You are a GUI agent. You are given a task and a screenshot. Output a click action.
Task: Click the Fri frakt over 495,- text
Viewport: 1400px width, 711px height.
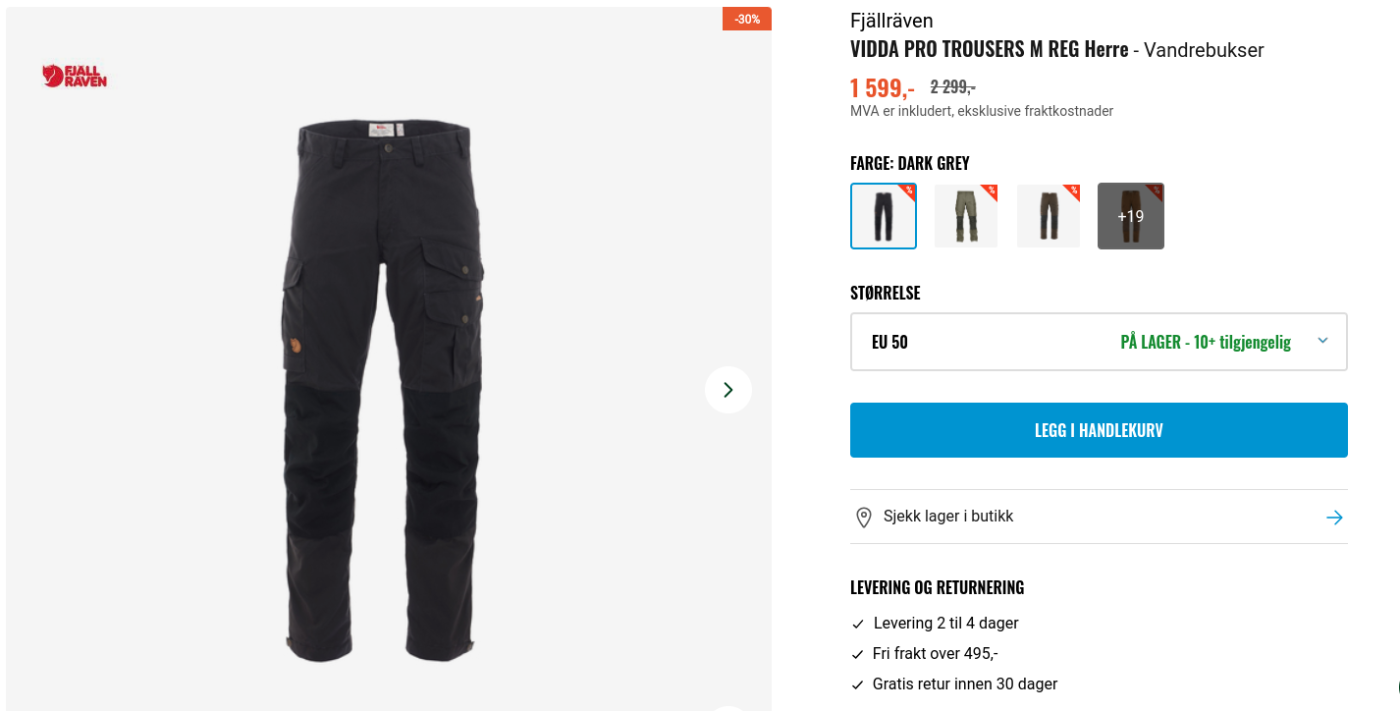pyautogui.click(x=935, y=654)
